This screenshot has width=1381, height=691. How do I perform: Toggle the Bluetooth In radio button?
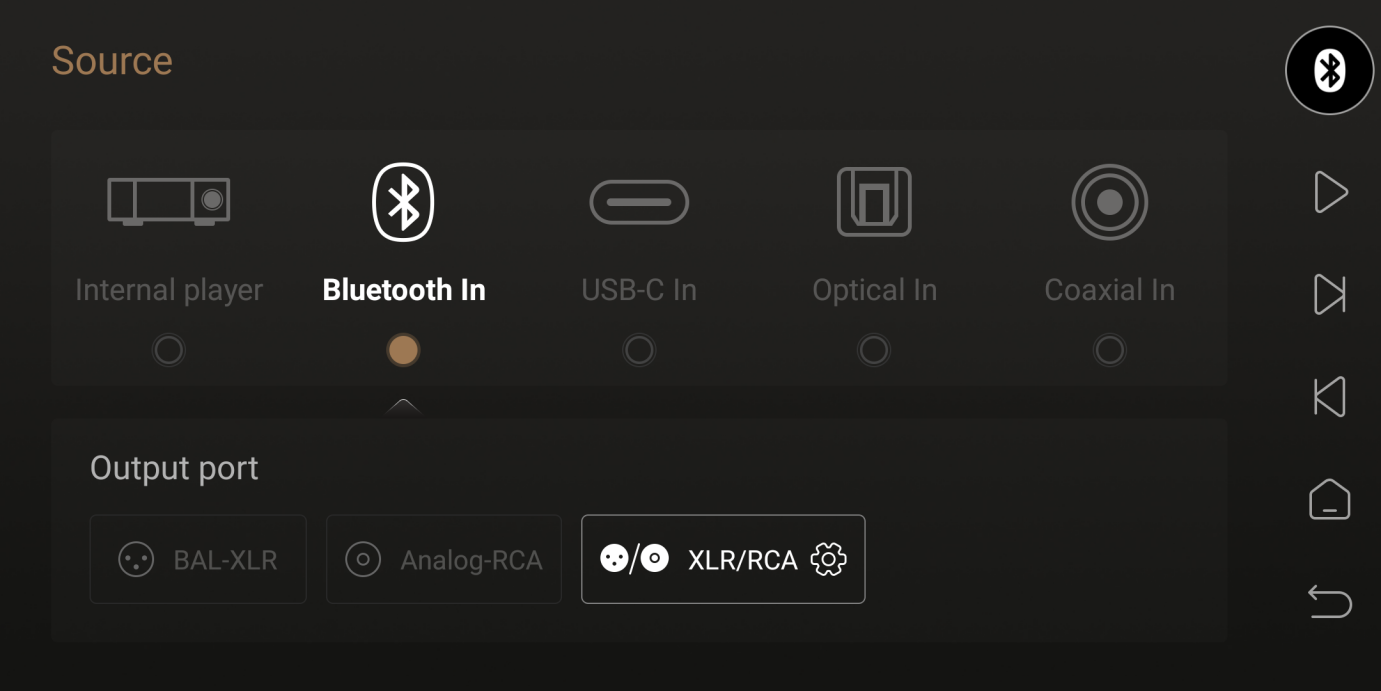coord(403,350)
